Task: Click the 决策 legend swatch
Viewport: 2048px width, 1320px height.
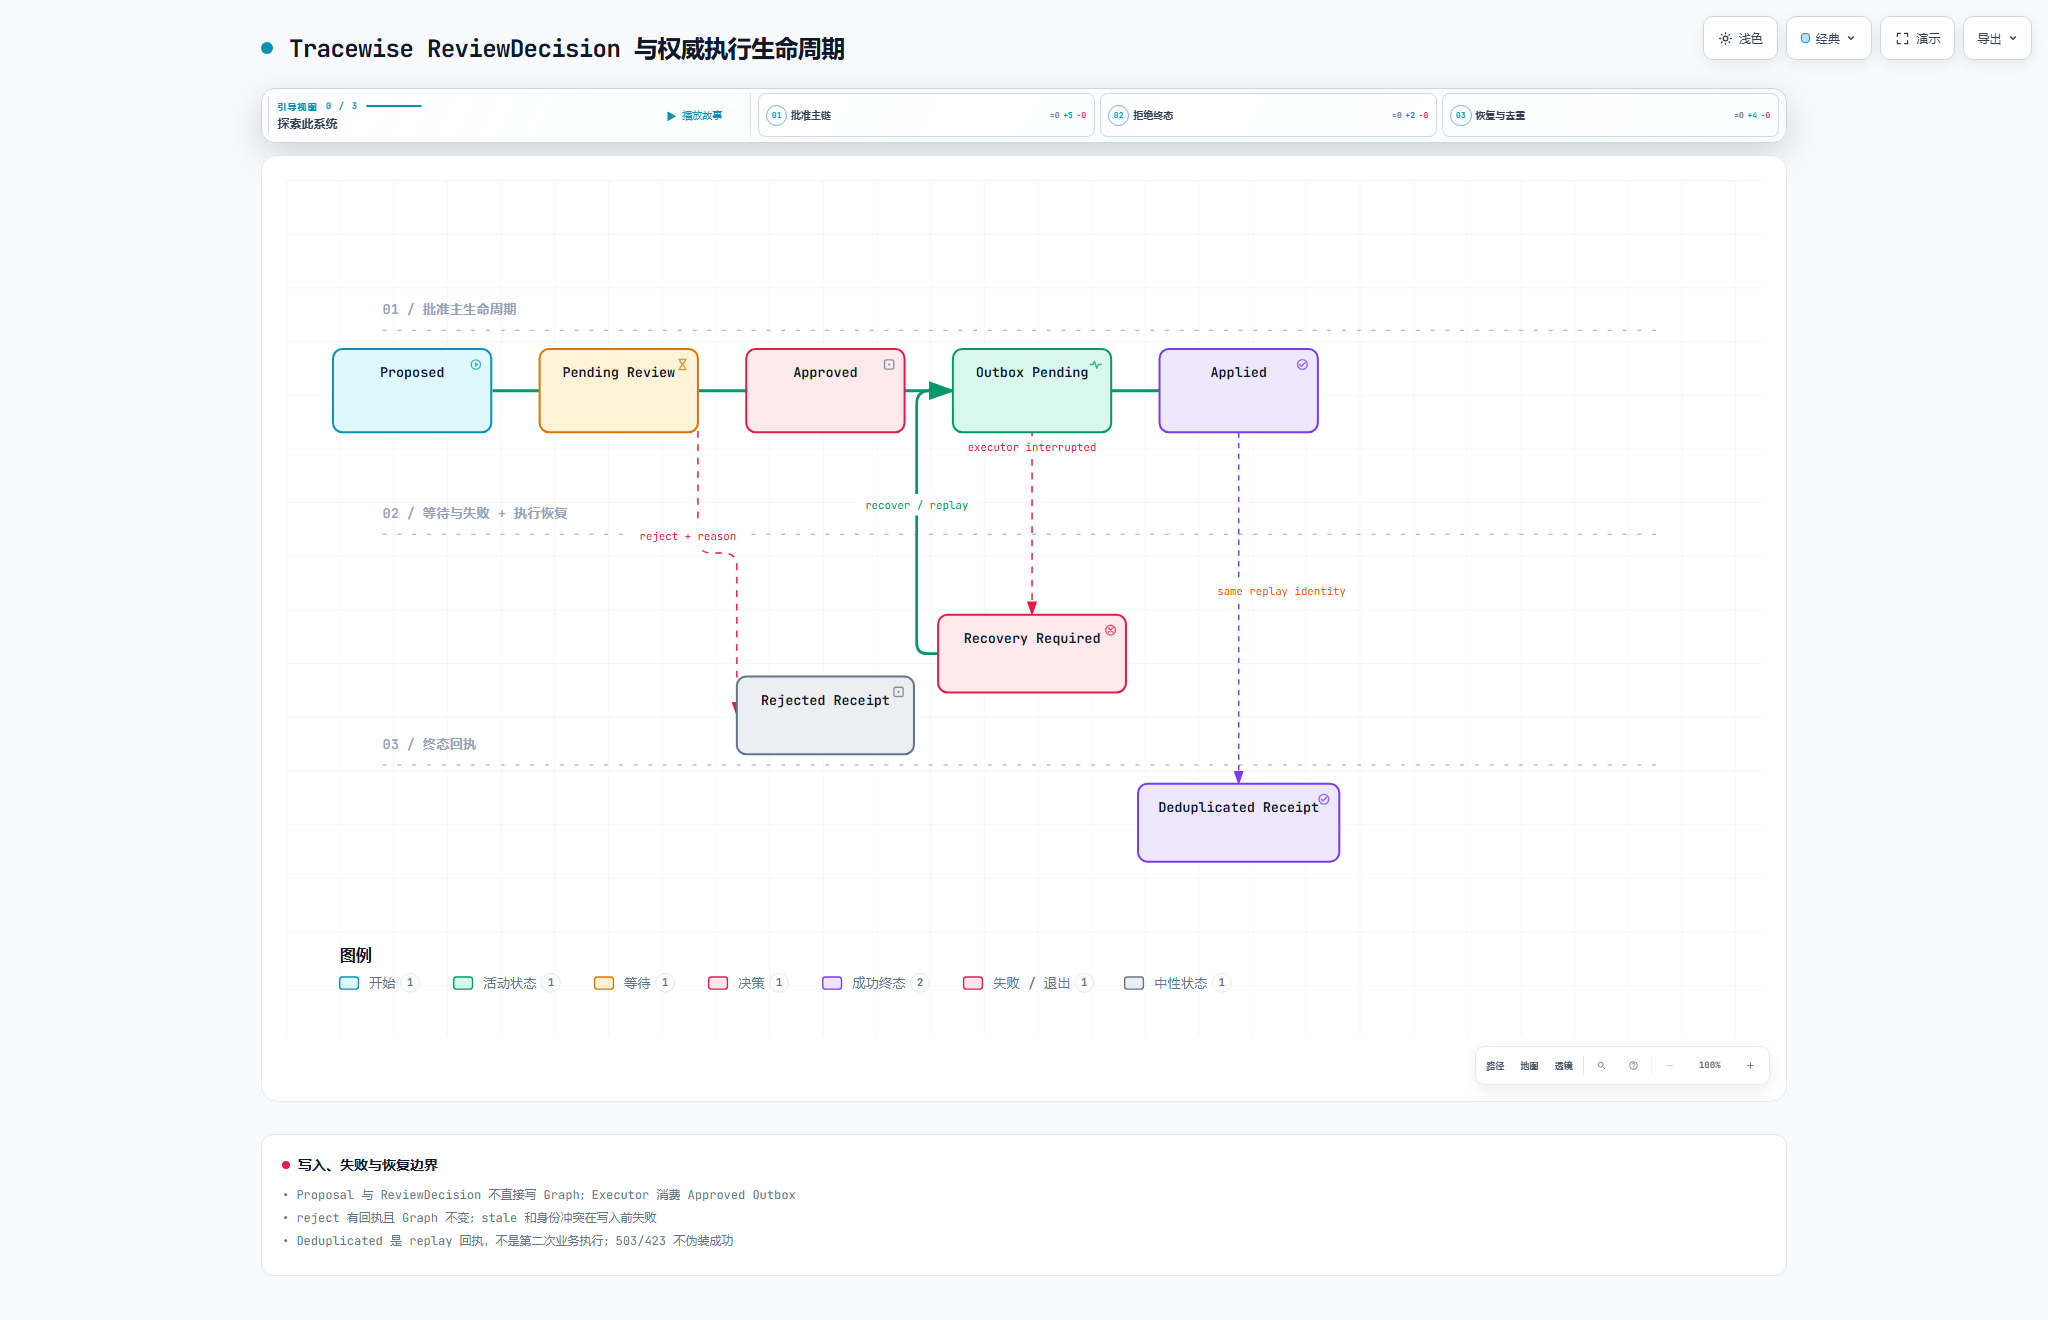Action: [x=718, y=983]
